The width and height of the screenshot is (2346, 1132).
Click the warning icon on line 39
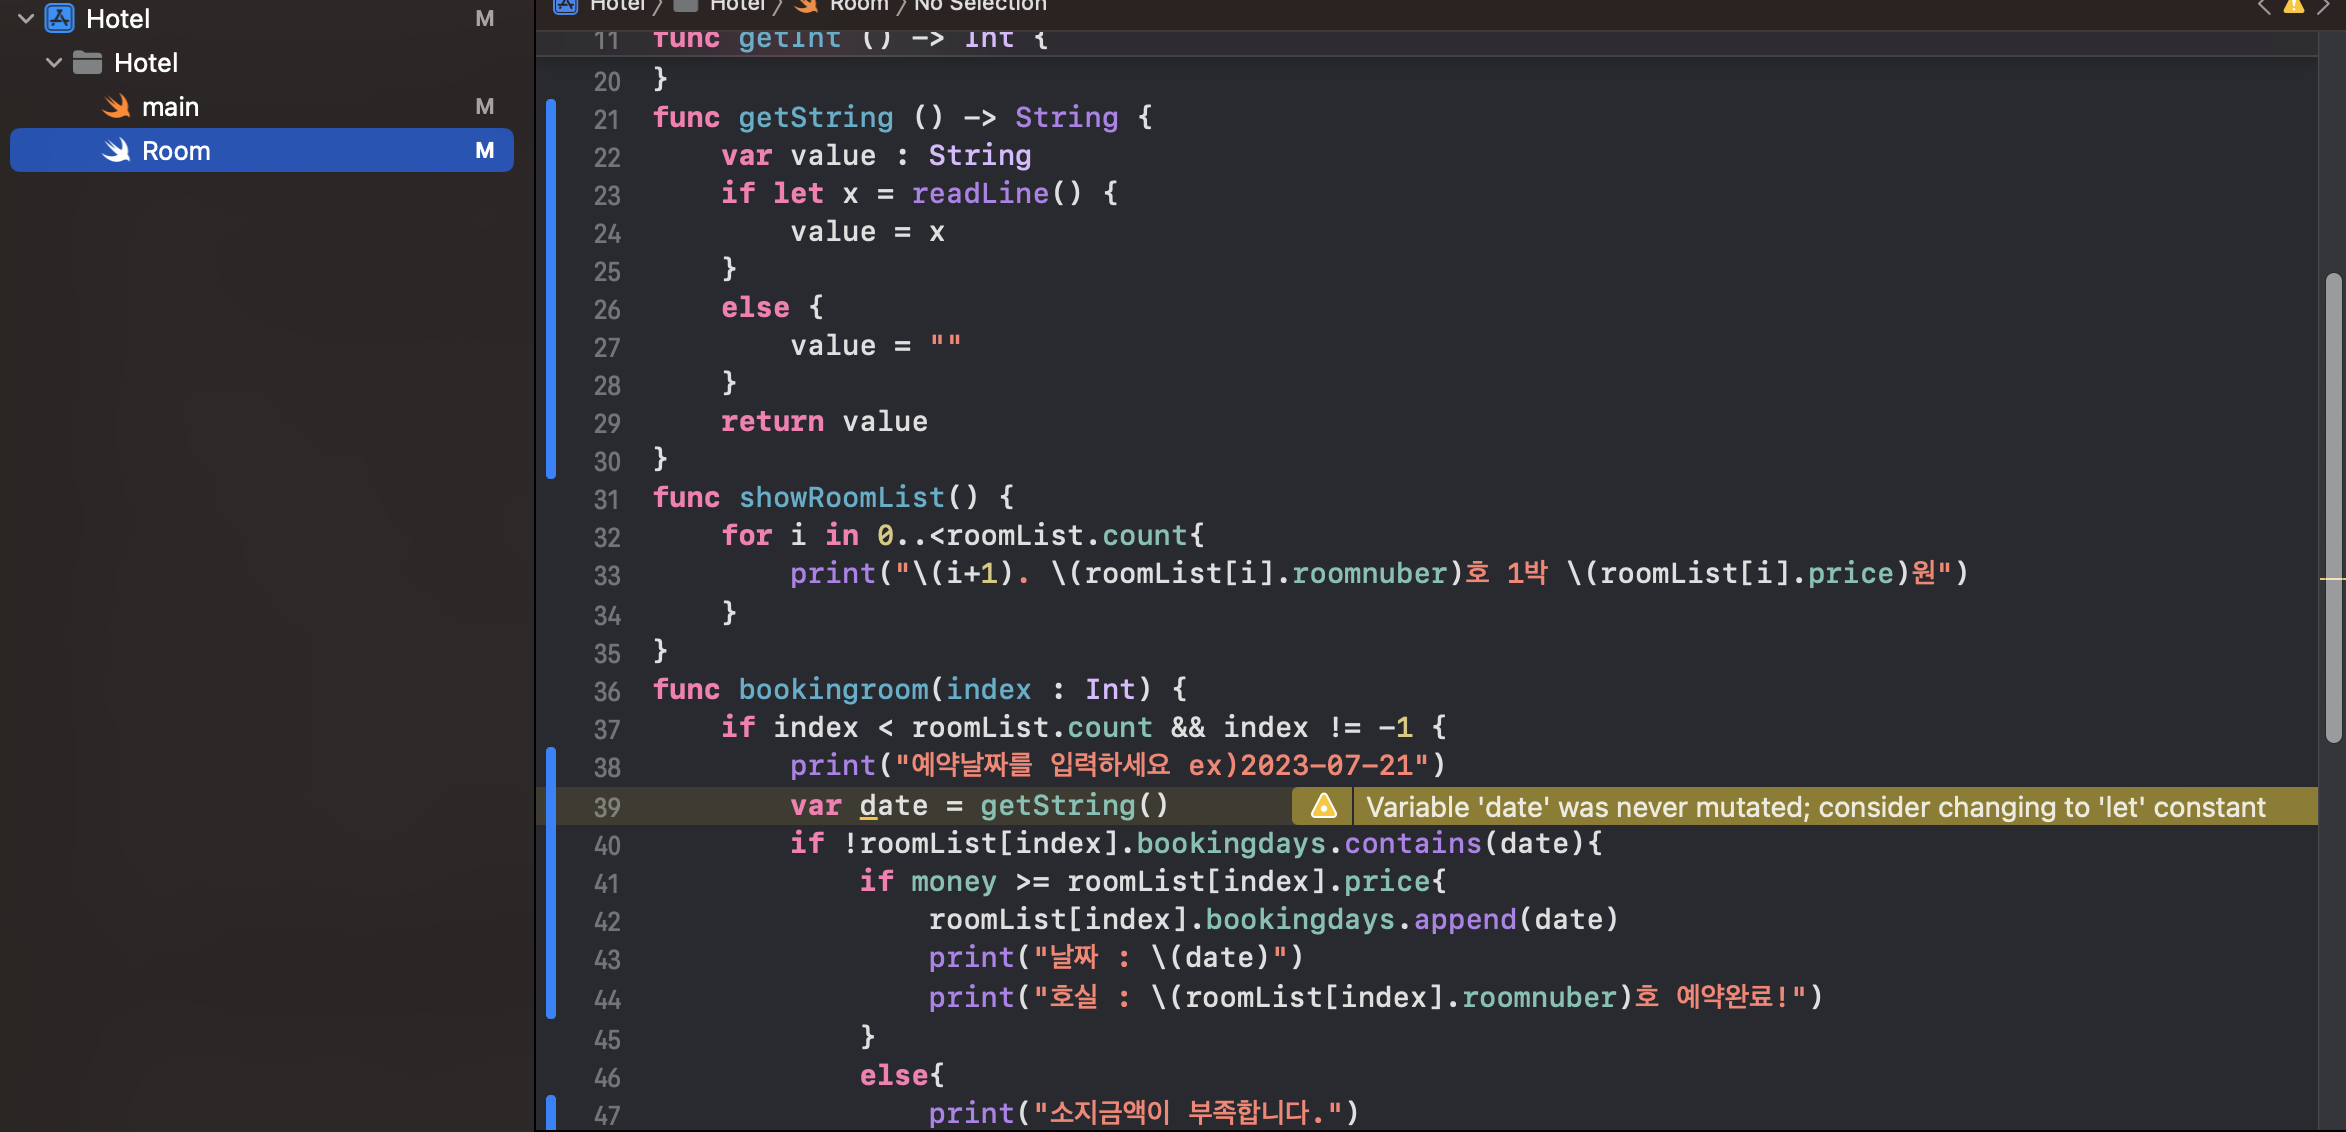point(1323,806)
